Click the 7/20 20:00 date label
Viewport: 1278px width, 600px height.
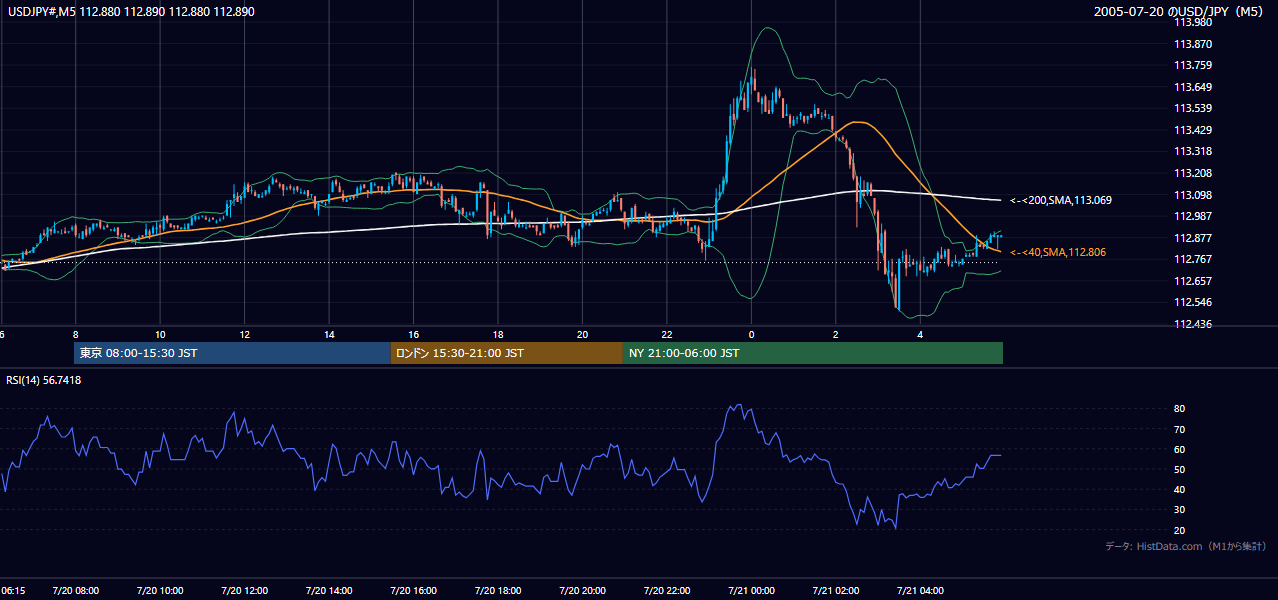tap(582, 591)
